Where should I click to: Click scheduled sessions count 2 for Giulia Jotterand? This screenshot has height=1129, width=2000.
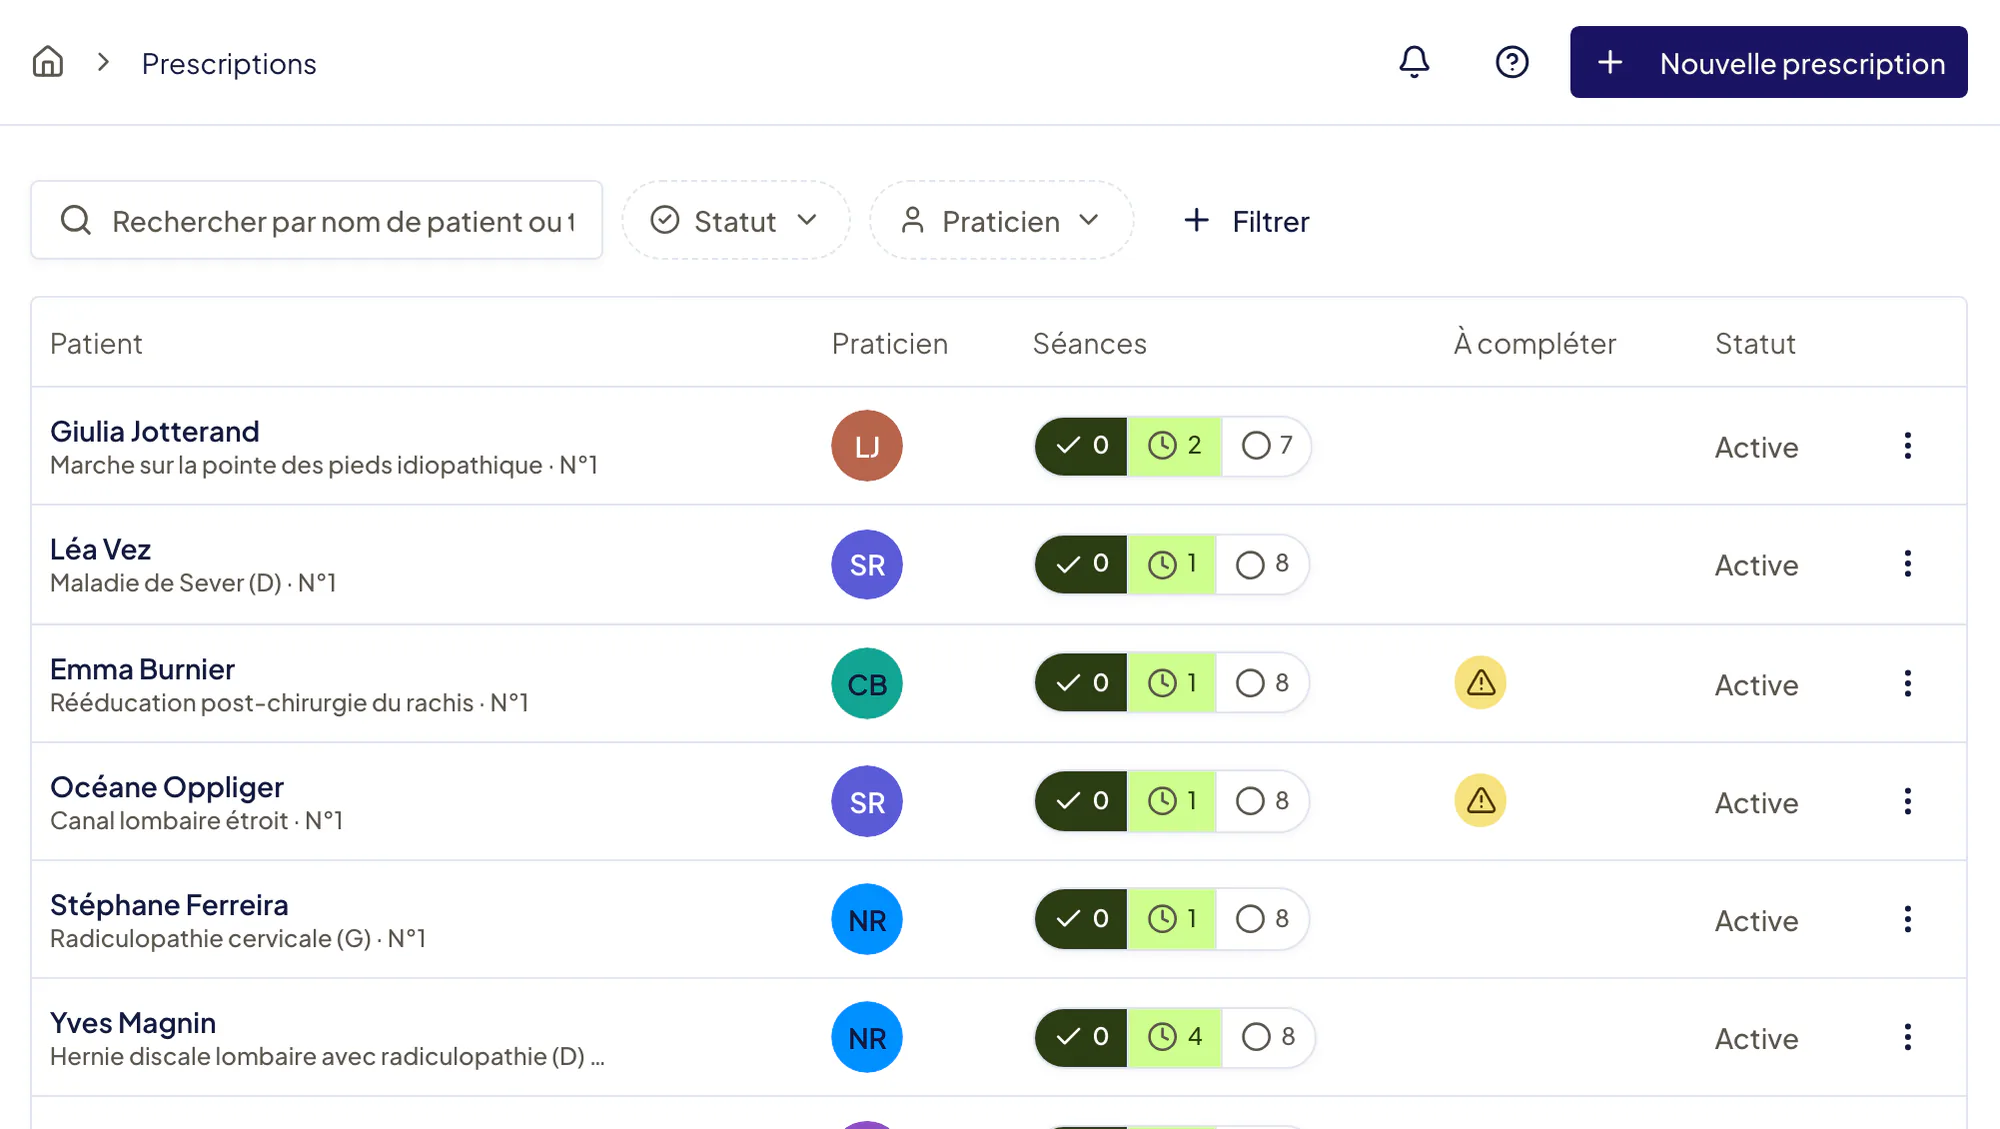pos(1175,446)
